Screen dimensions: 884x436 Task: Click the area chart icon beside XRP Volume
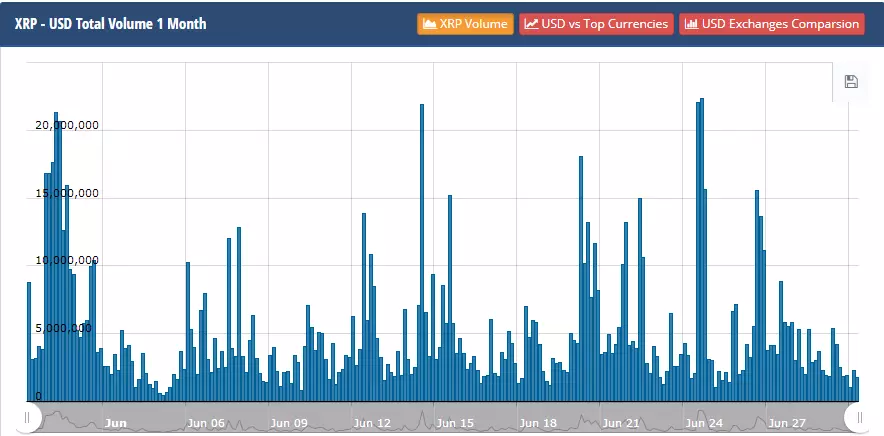click(430, 24)
